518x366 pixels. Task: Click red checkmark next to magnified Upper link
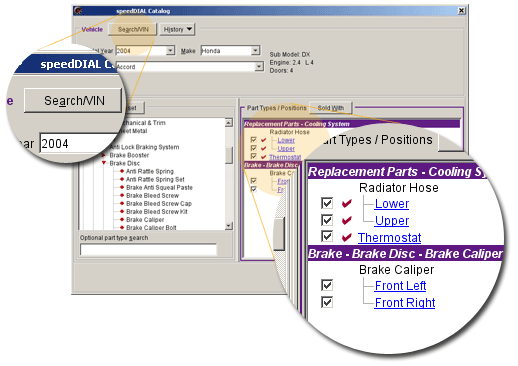pos(347,220)
